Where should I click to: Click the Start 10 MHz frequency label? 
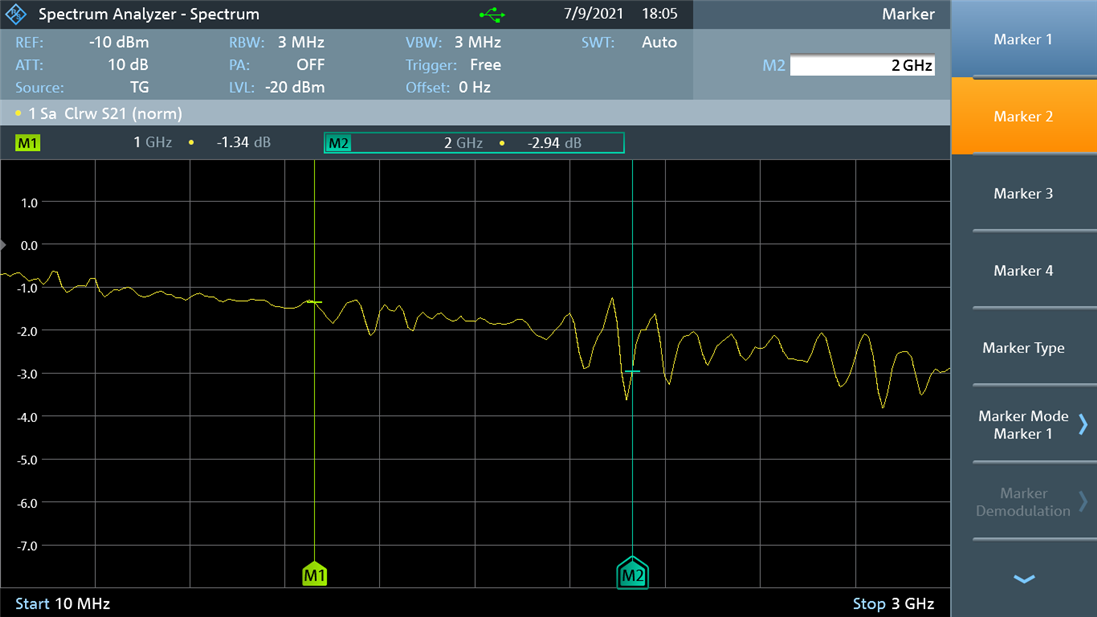click(x=63, y=604)
